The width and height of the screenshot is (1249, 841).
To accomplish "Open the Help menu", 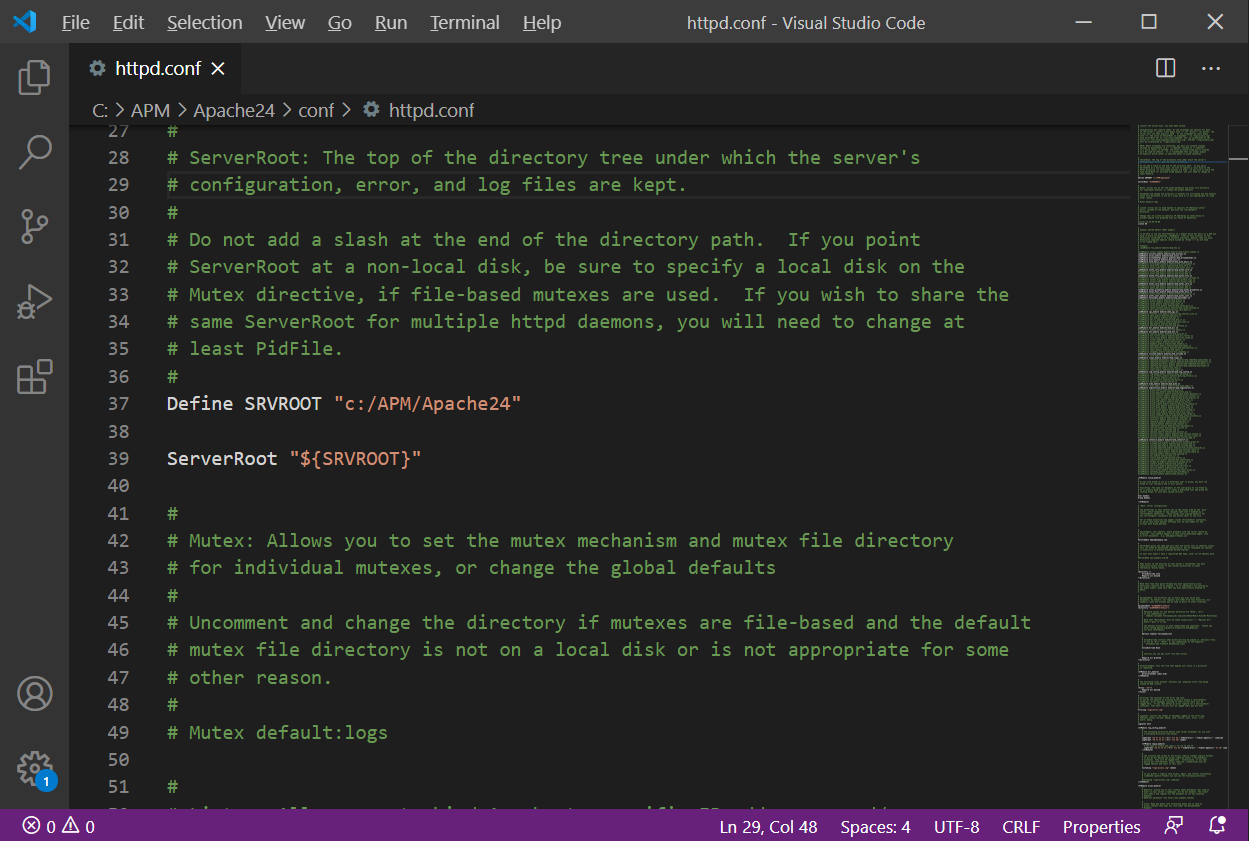I will tap(542, 22).
